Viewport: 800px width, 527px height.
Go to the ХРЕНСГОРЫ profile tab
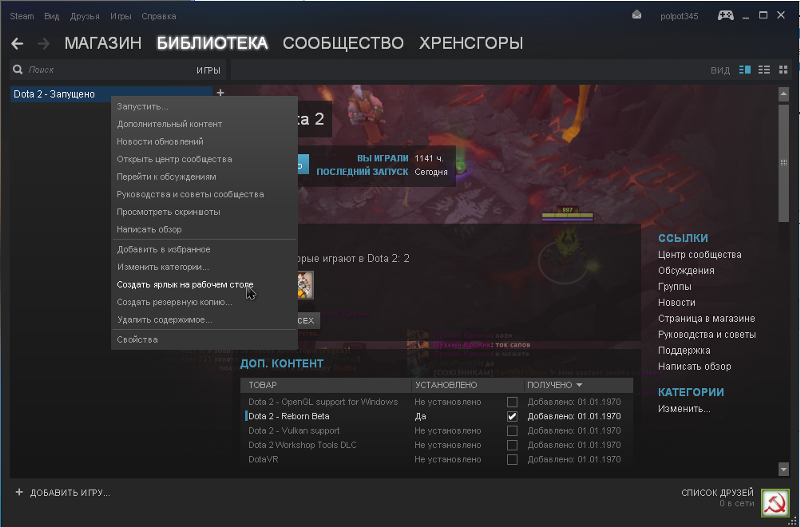[x=471, y=43]
